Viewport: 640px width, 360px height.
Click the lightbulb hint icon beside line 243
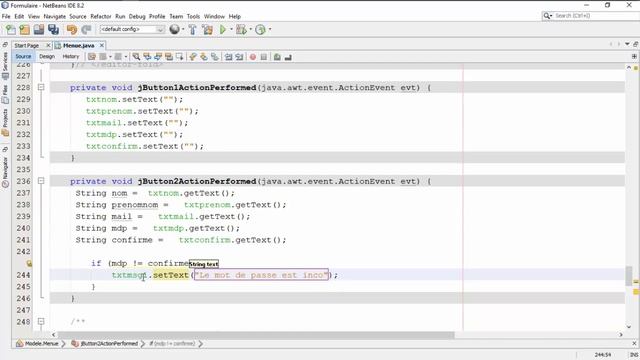pos(29,264)
